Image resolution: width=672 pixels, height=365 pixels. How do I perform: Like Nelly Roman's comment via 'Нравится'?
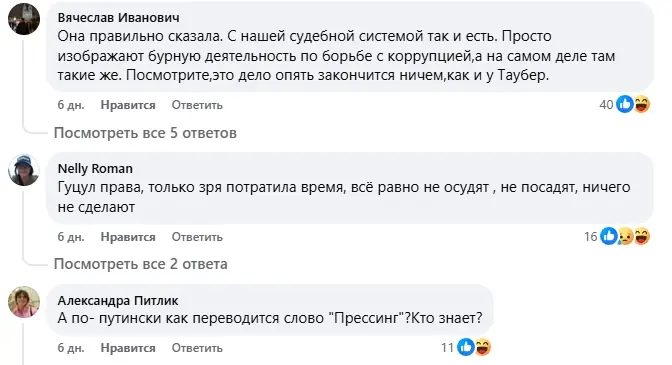pos(128,237)
